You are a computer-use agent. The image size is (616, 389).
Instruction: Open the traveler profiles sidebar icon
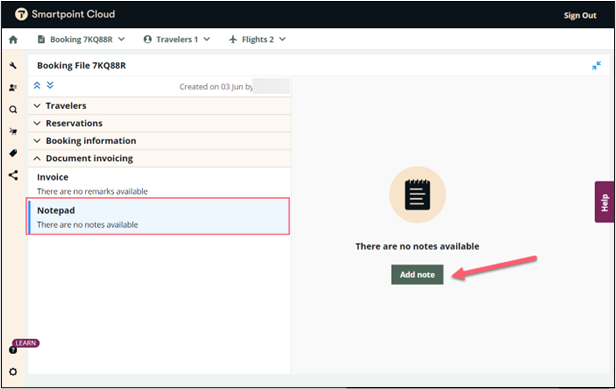[x=13, y=88]
